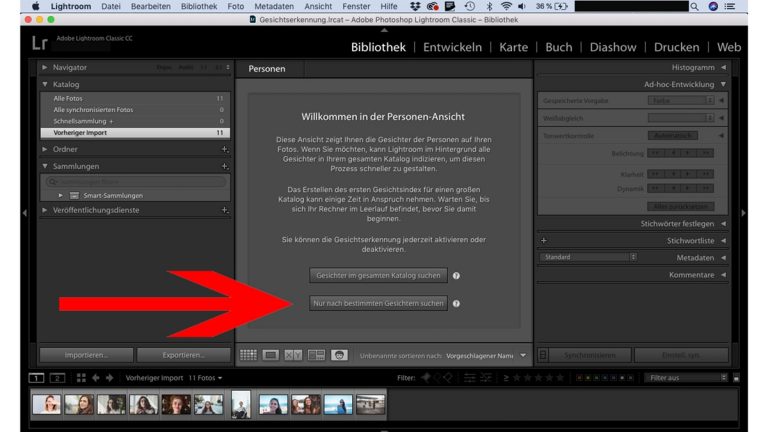Expand the Navigator panel

pyautogui.click(x=45, y=67)
